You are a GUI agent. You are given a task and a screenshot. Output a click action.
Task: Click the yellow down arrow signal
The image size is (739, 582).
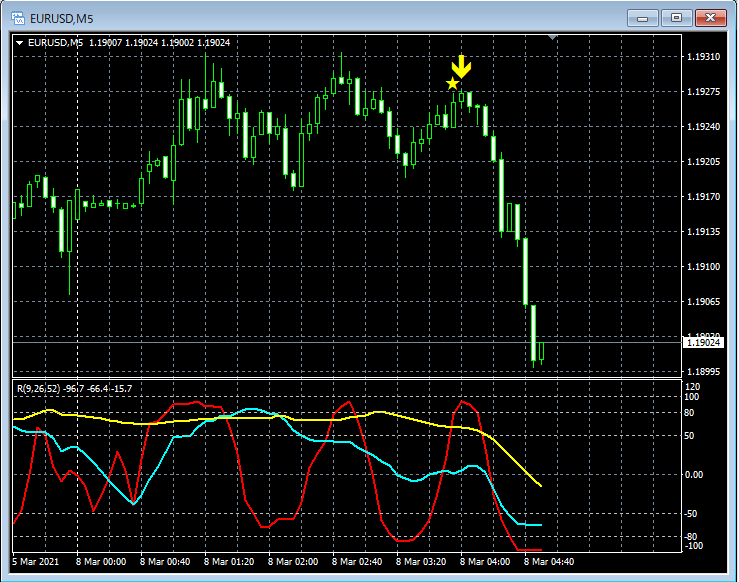461,66
